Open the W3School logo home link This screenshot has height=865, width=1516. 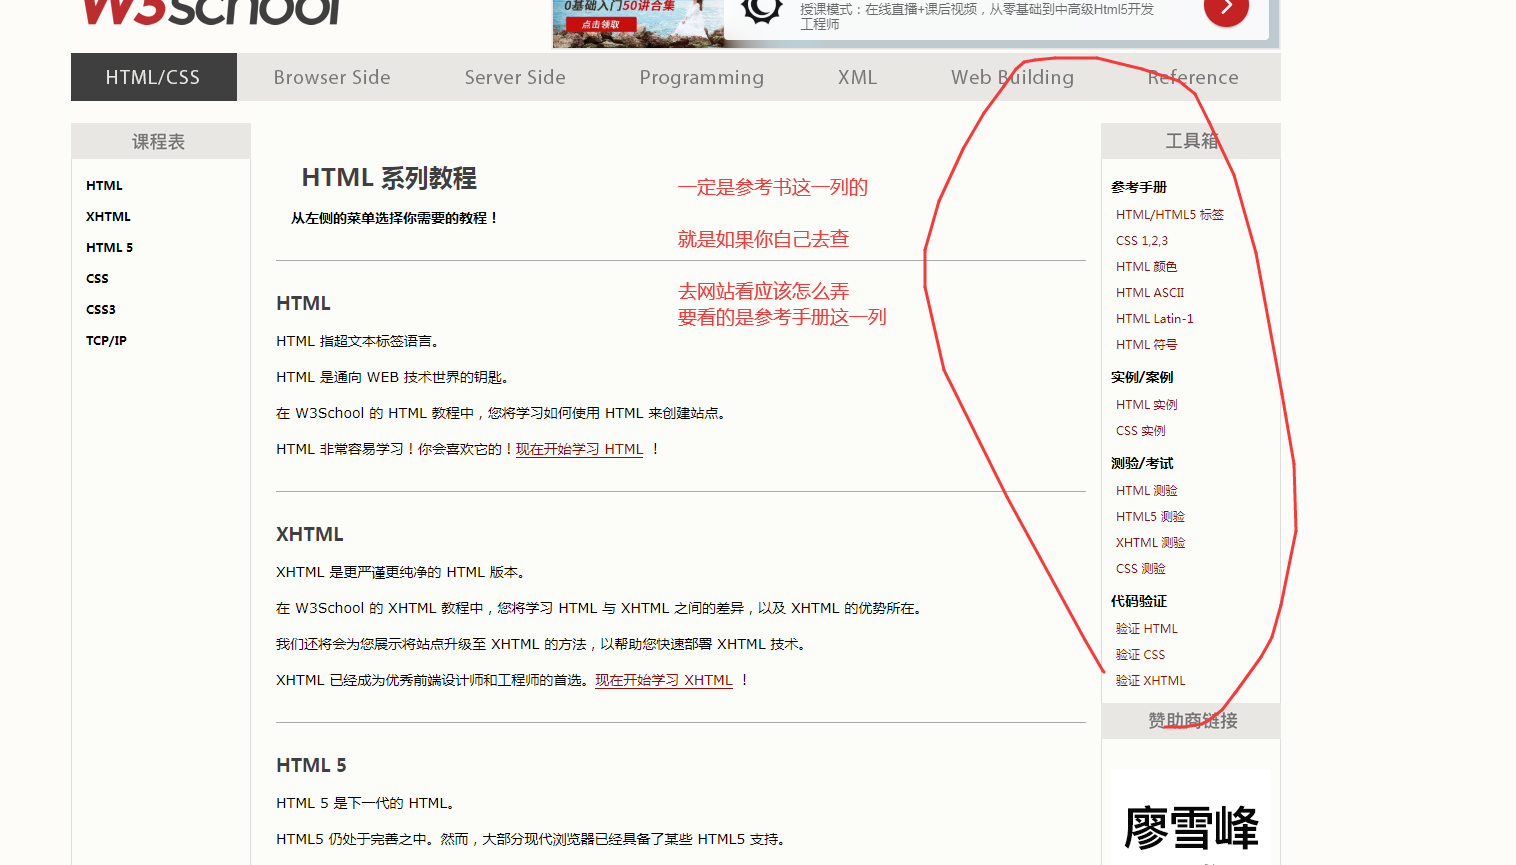pyautogui.click(x=212, y=12)
